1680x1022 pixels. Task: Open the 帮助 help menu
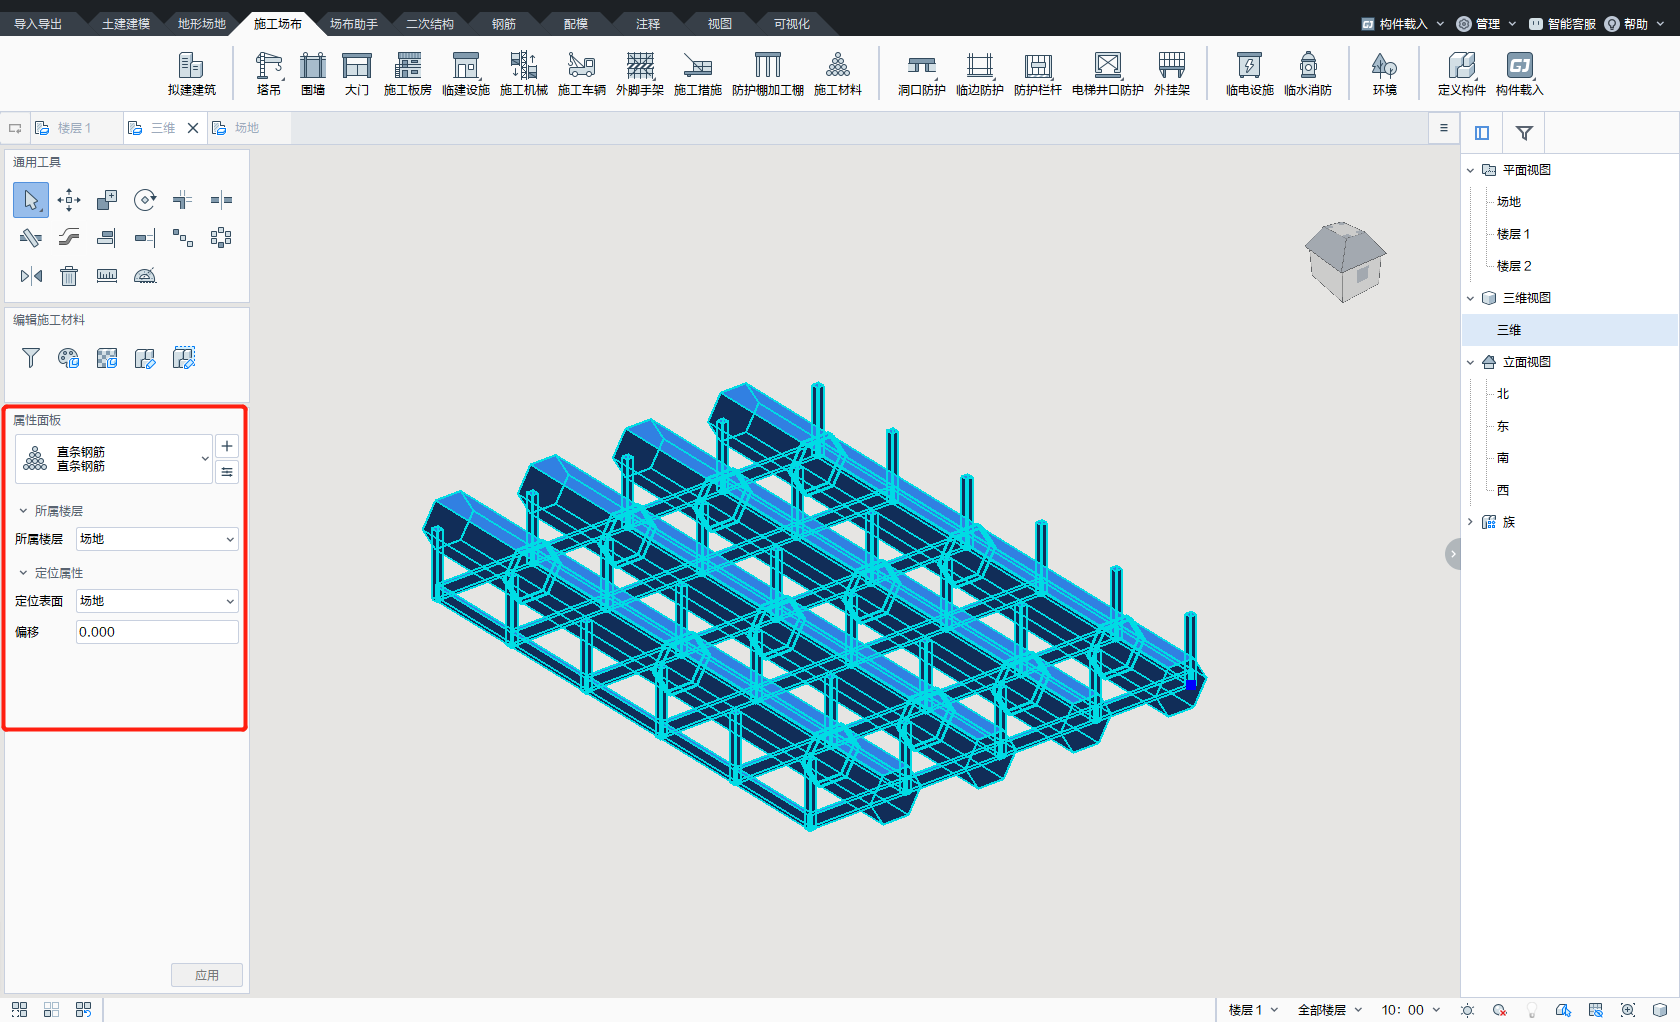point(1634,24)
